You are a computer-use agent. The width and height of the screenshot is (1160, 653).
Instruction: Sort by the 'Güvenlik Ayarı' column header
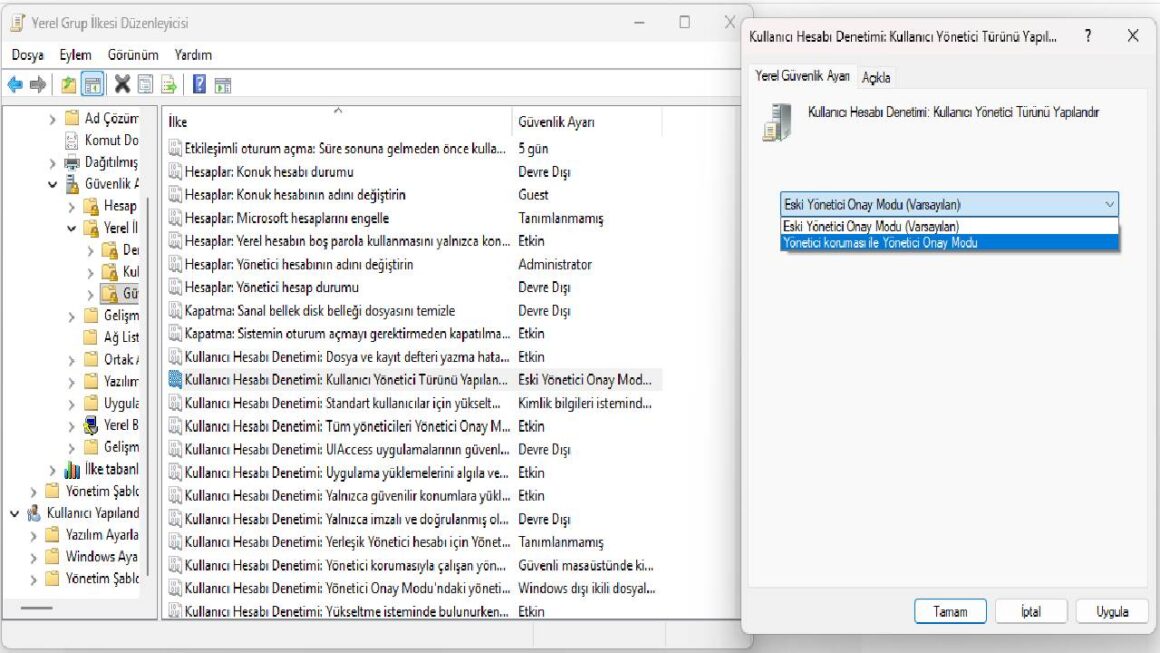(x=587, y=121)
